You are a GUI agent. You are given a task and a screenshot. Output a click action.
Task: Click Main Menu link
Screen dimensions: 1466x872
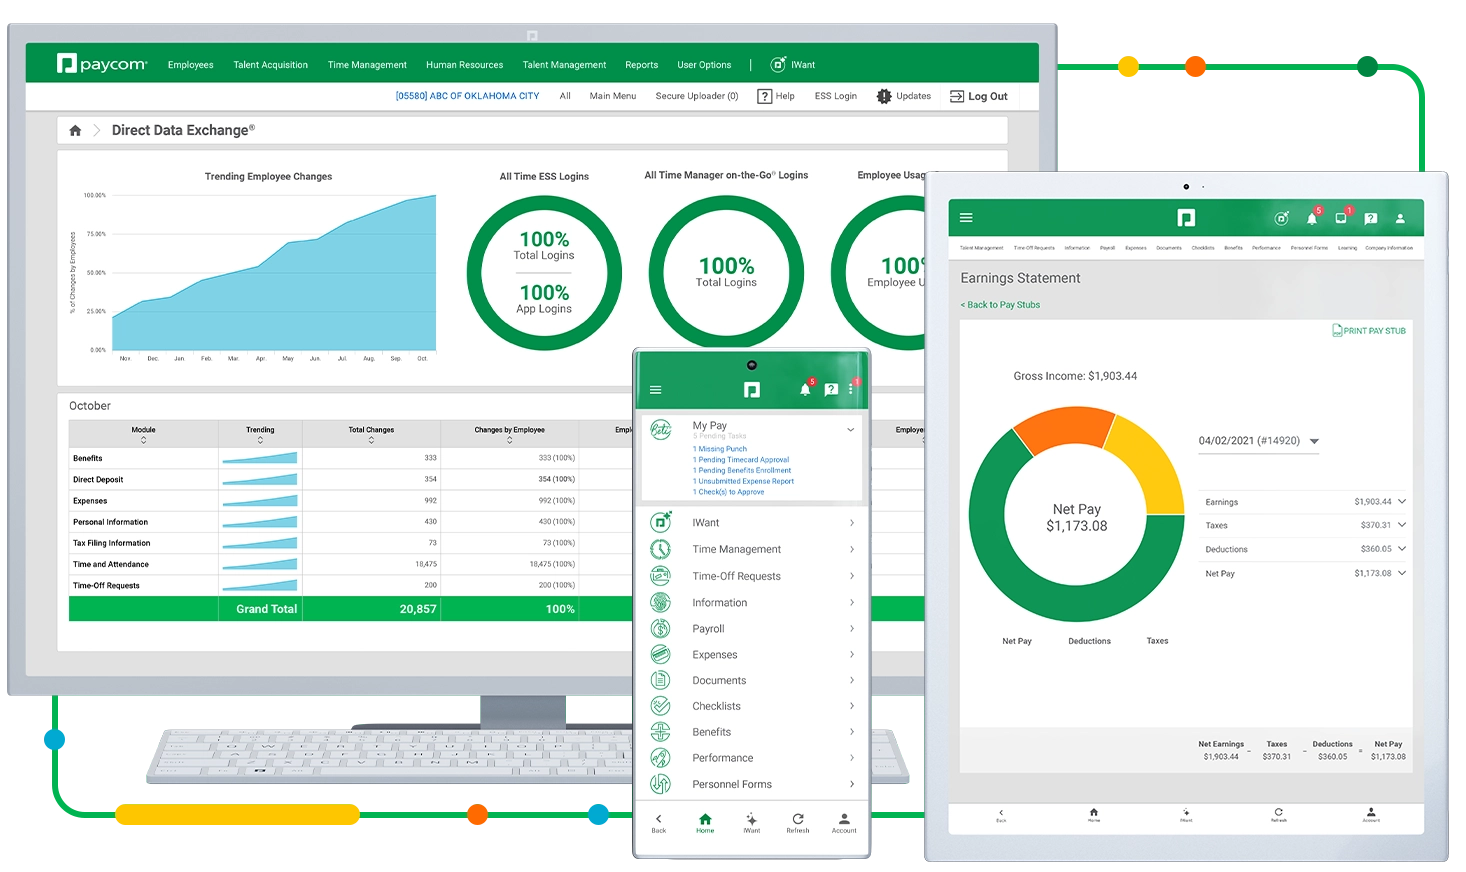coord(612,96)
